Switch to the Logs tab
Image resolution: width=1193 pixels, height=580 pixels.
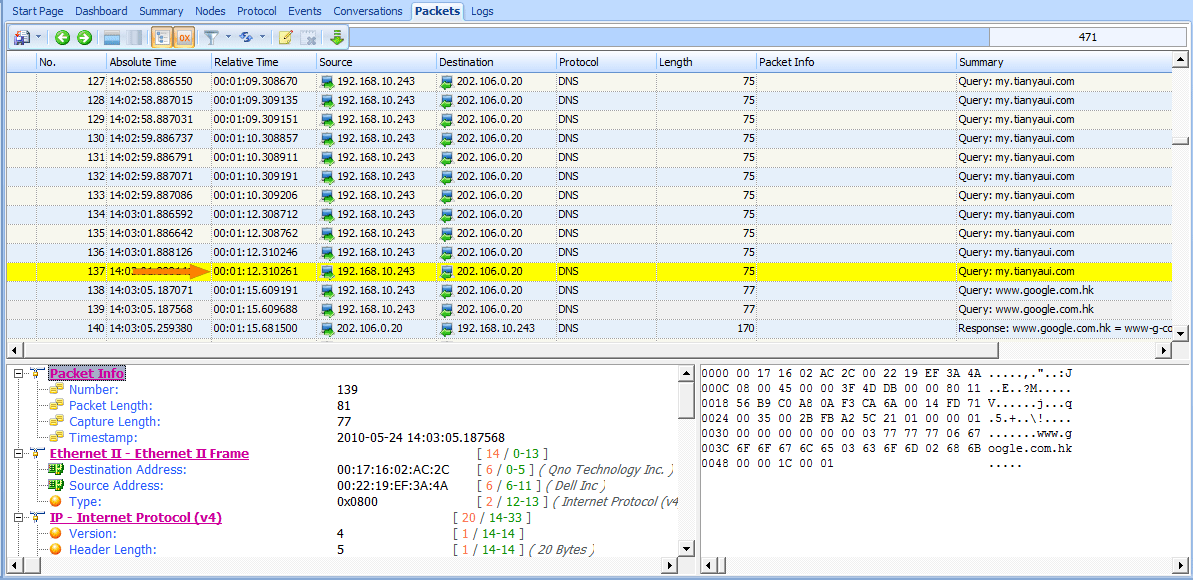(482, 11)
